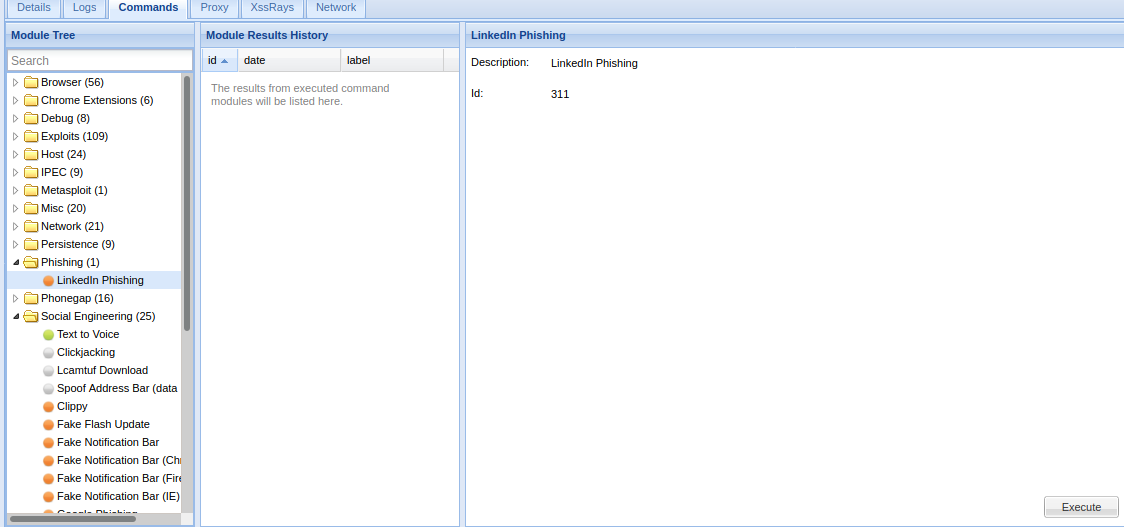Image resolution: width=1124 pixels, height=527 pixels.
Task: Expand the Exploits (109) folder arrow
Action: (x=16, y=136)
